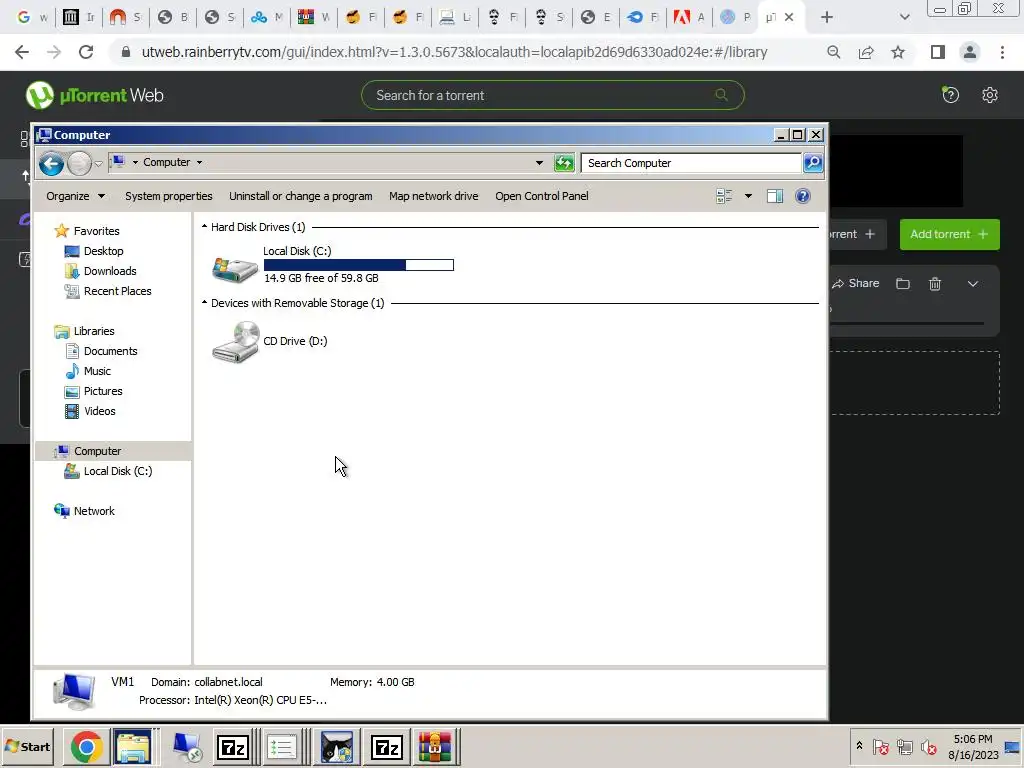Switch to the Adobe tab in Chrome
This screenshot has height=768, width=1024.
[689, 17]
